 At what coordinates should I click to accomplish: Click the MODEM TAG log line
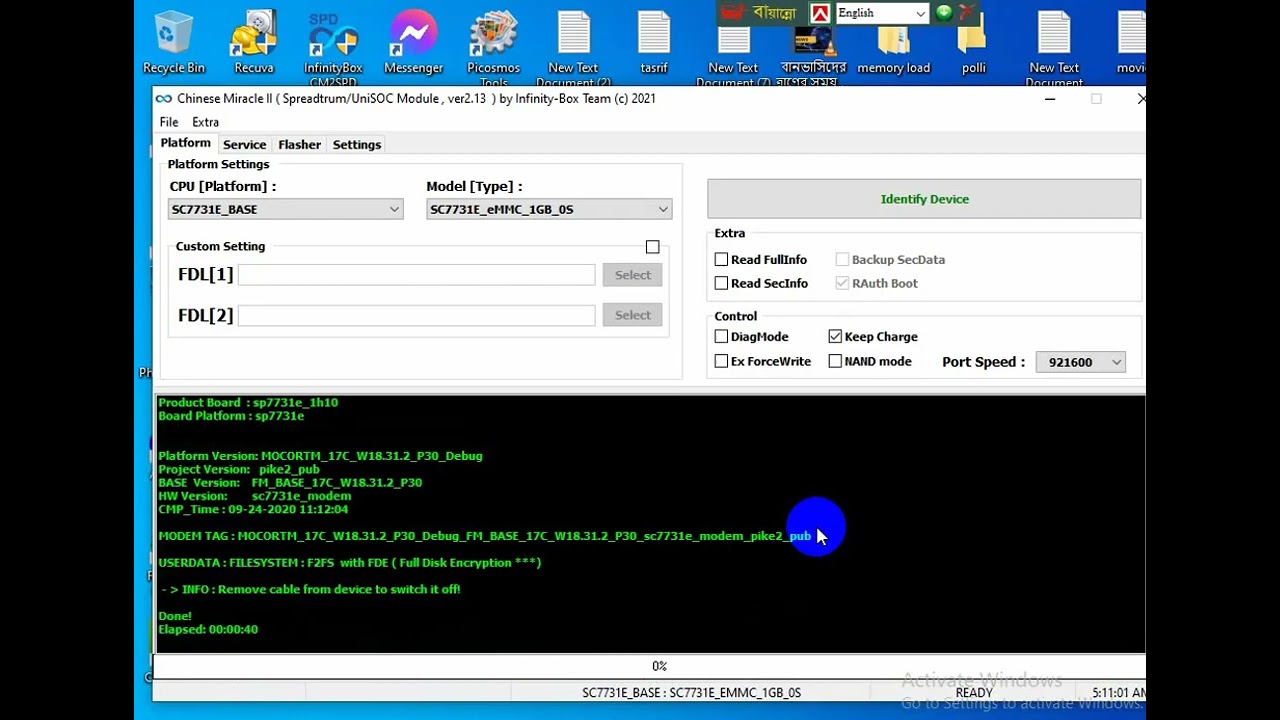pyautogui.click(x=484, y=536)
